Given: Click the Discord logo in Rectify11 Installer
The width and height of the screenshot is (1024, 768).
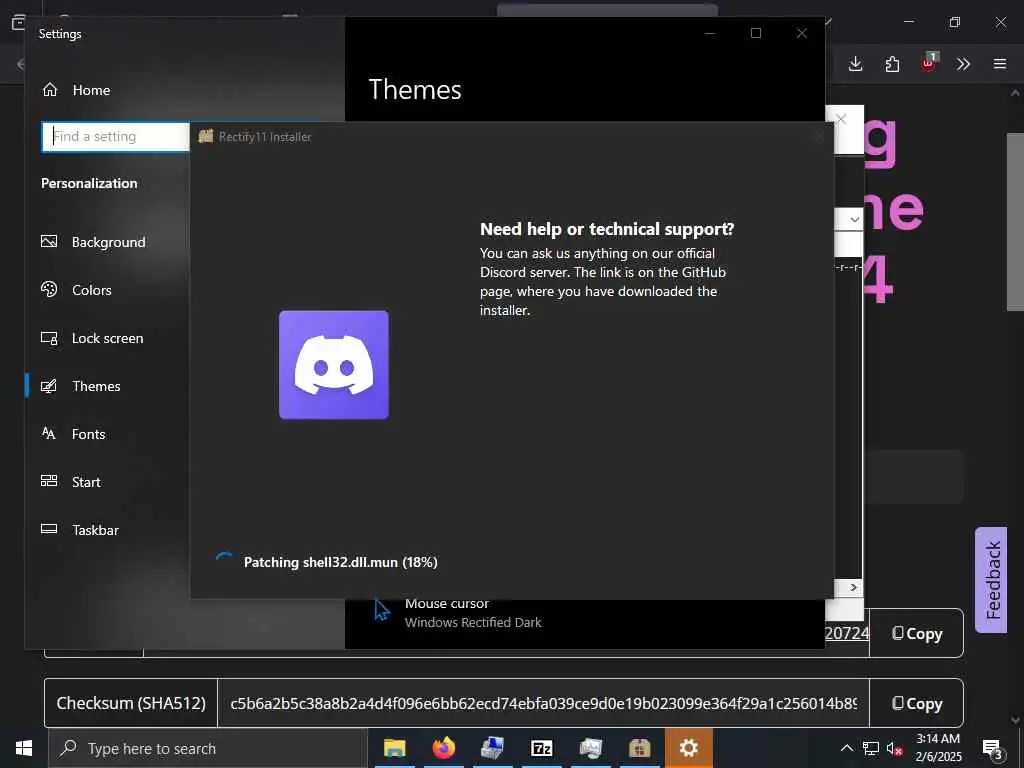Looking at the screenshot, I should 334,365.
